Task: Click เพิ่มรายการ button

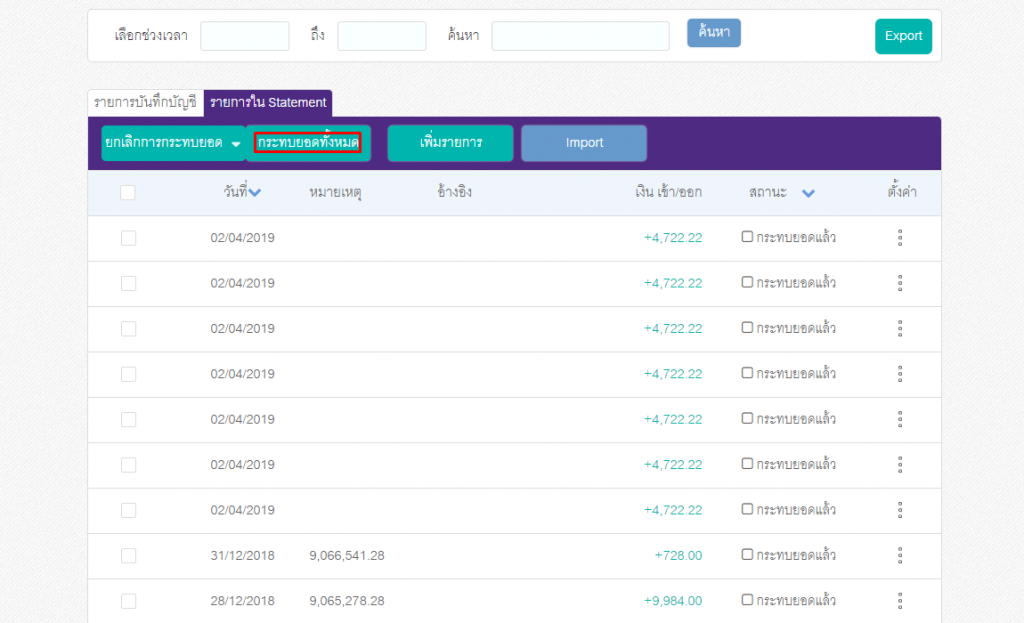Action: pos(451,143)
